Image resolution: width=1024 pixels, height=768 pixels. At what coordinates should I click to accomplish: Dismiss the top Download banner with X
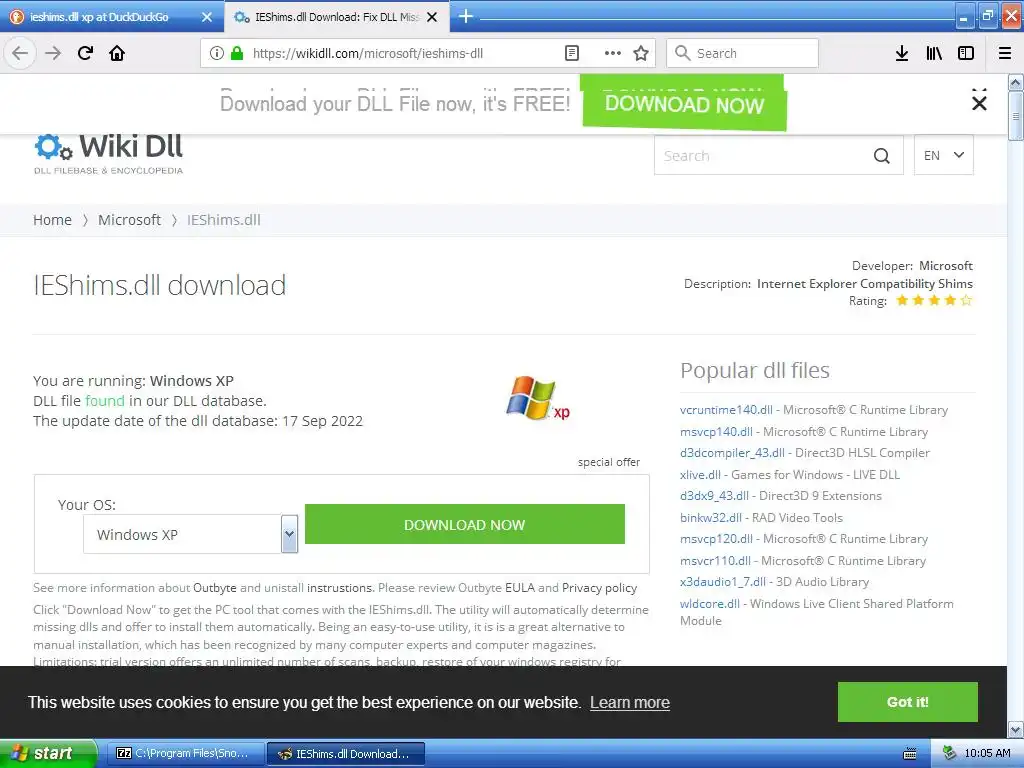(x=979, y=103)
